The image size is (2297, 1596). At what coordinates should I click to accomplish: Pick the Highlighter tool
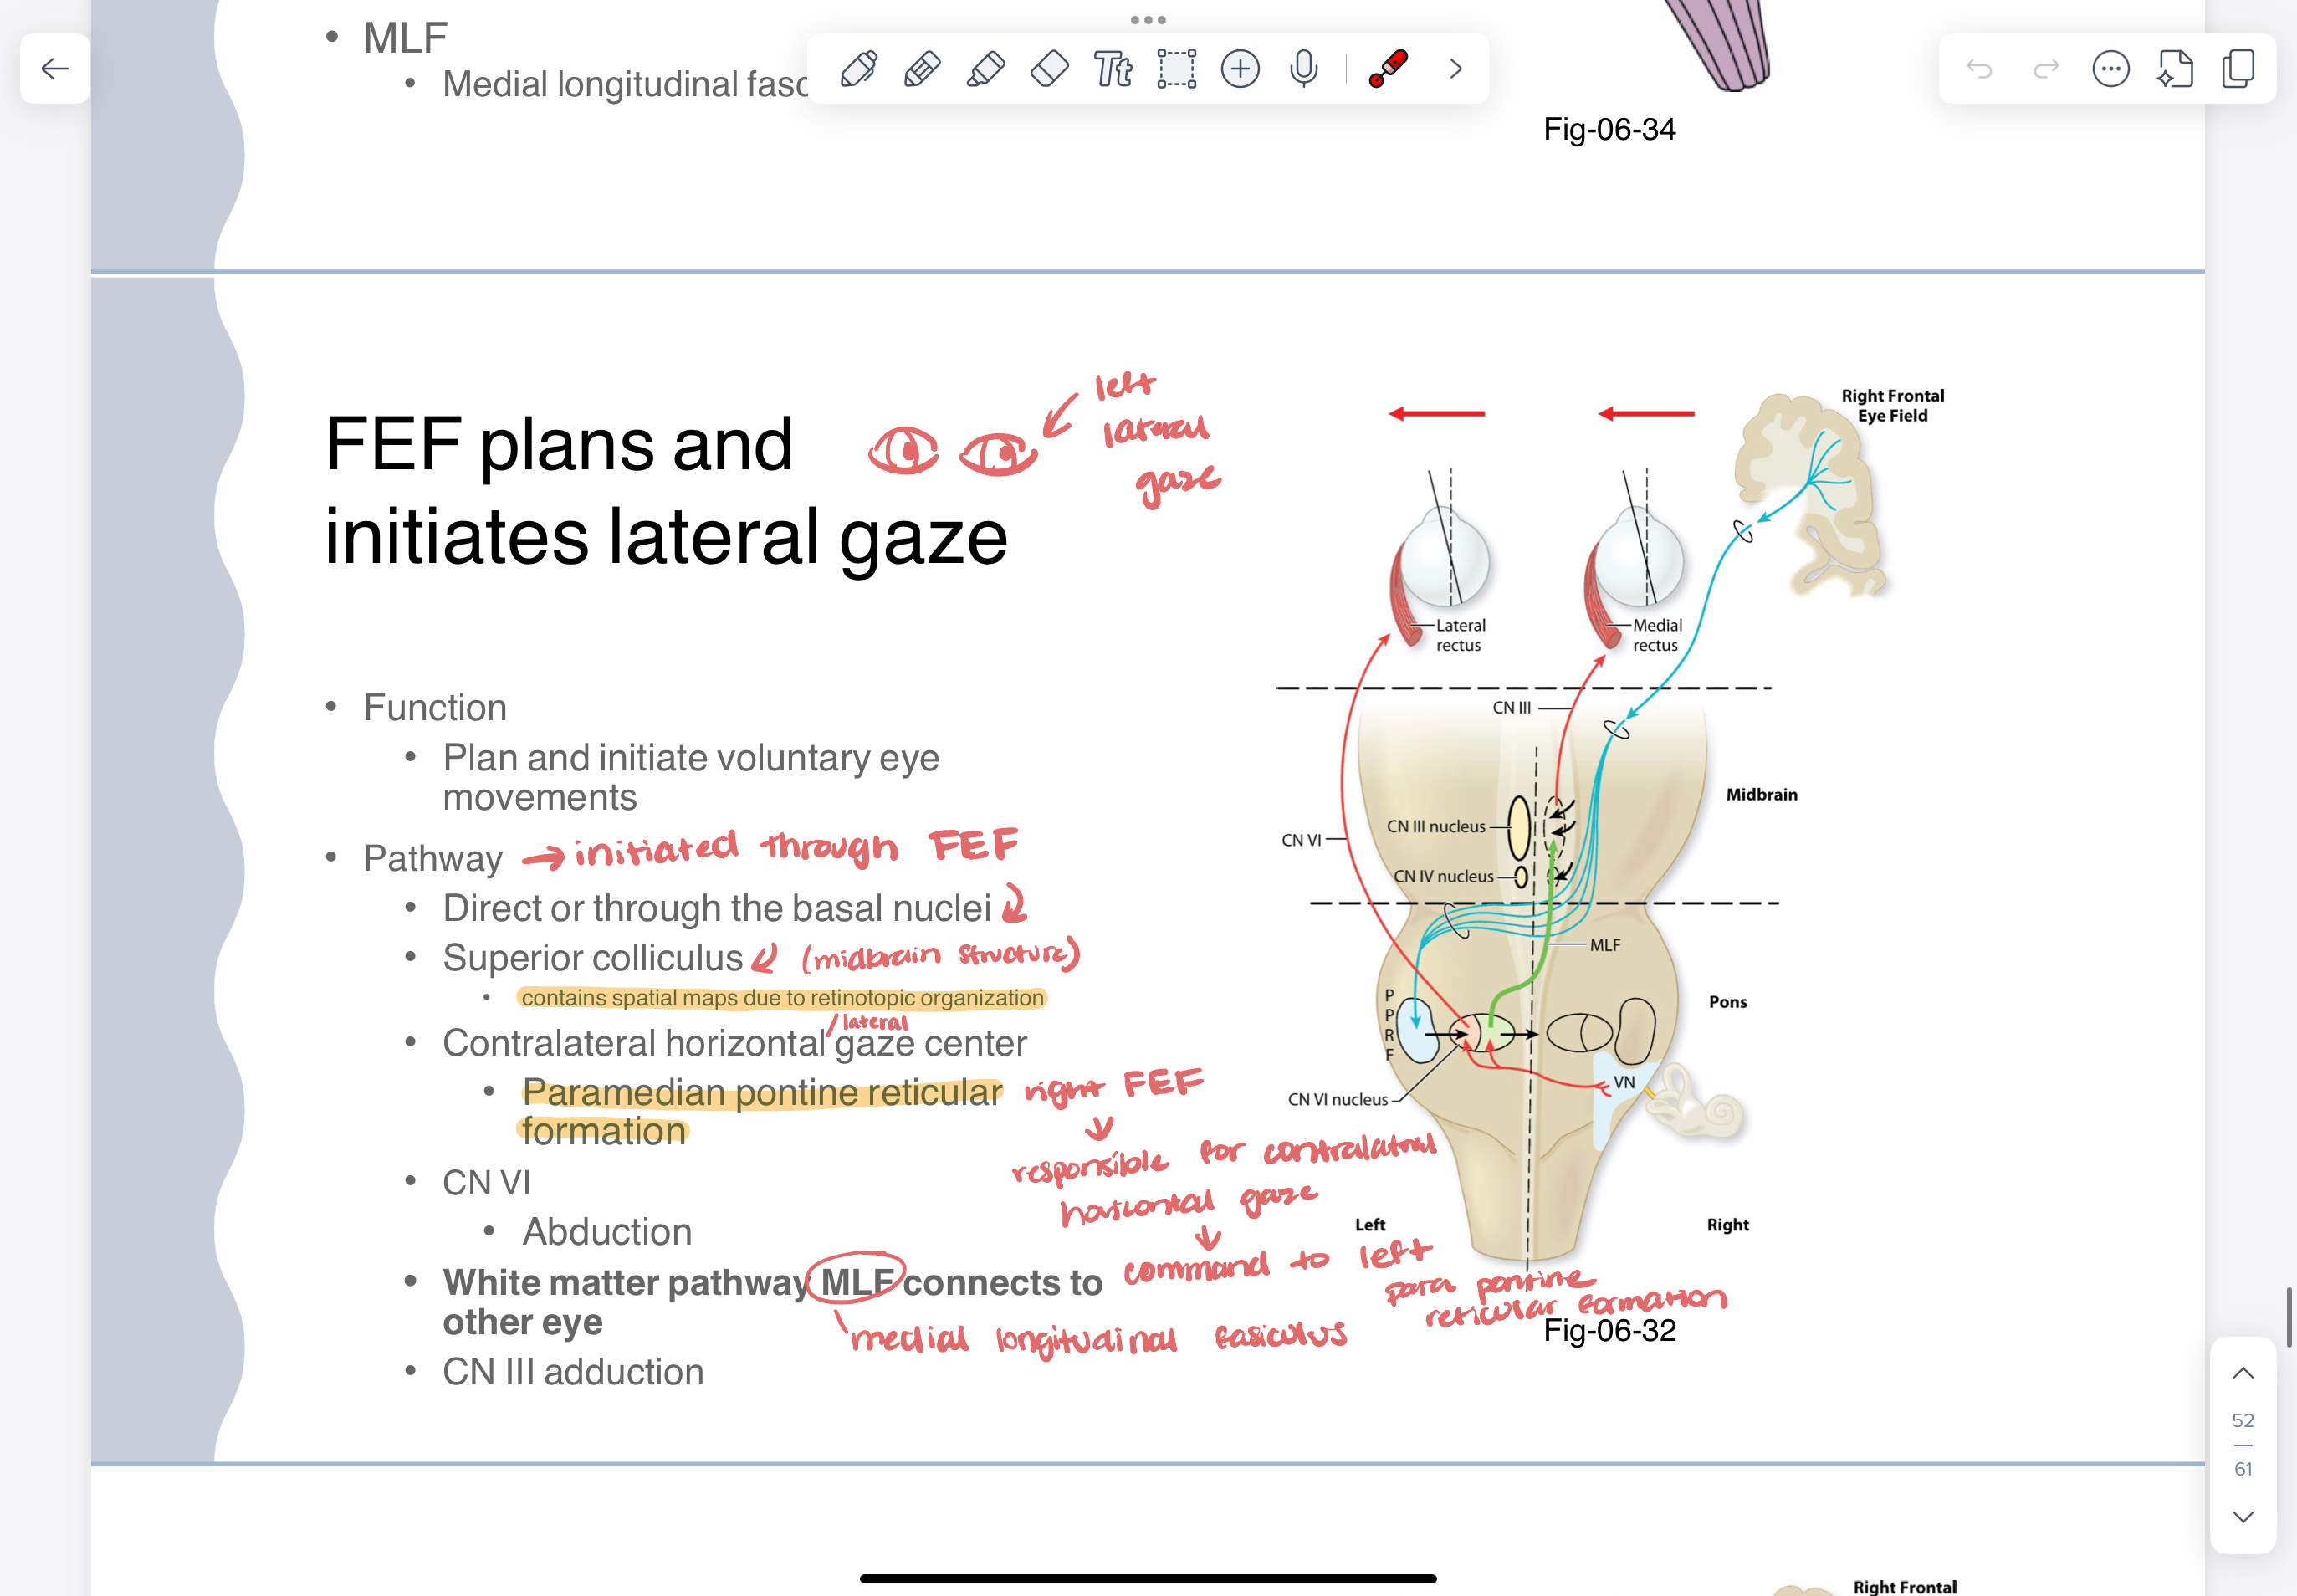click(x=986, y=68)
